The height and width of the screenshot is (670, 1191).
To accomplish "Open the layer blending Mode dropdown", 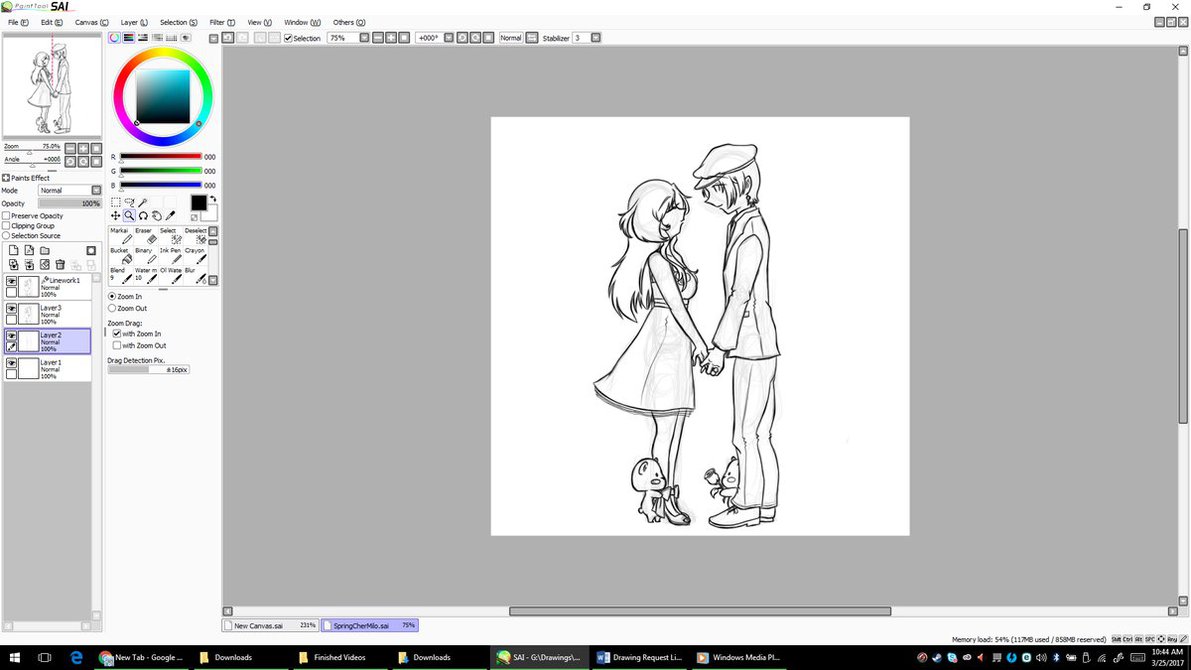I will pos(96,190).
